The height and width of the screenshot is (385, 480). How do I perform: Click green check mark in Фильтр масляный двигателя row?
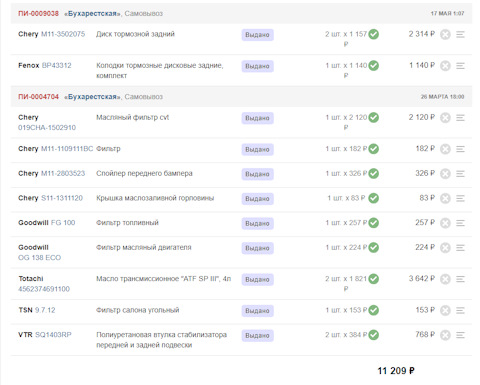click(x=374, y=247)
